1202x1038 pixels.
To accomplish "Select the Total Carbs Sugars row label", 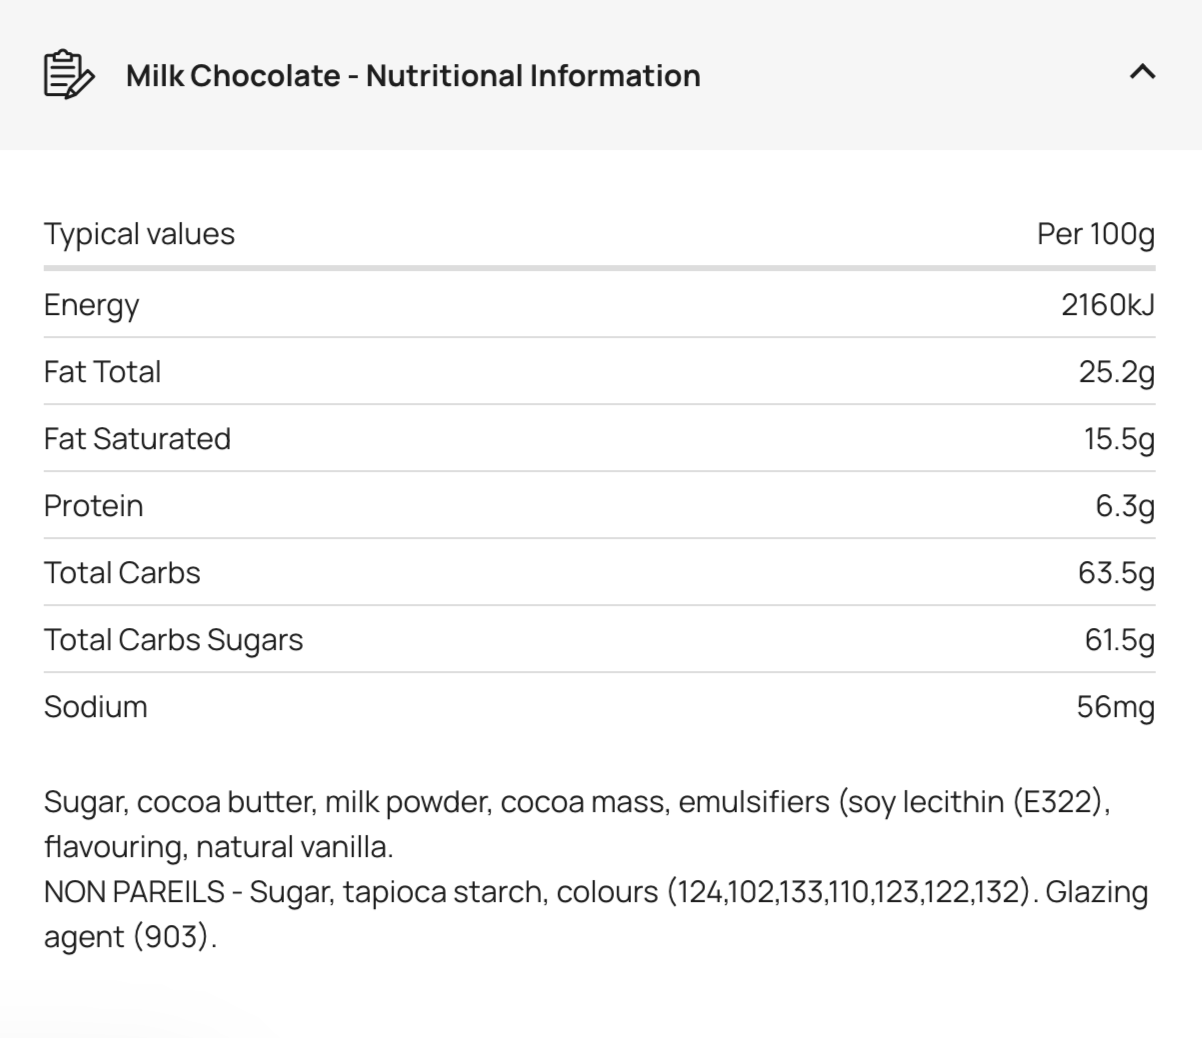I will [173, 640].
